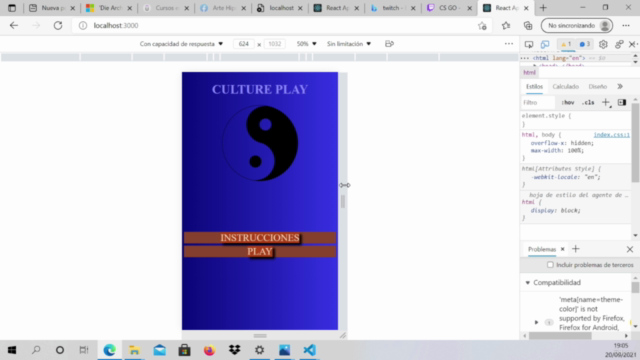
Task: Click the PLAY button
Action: (x=260, y=251)
